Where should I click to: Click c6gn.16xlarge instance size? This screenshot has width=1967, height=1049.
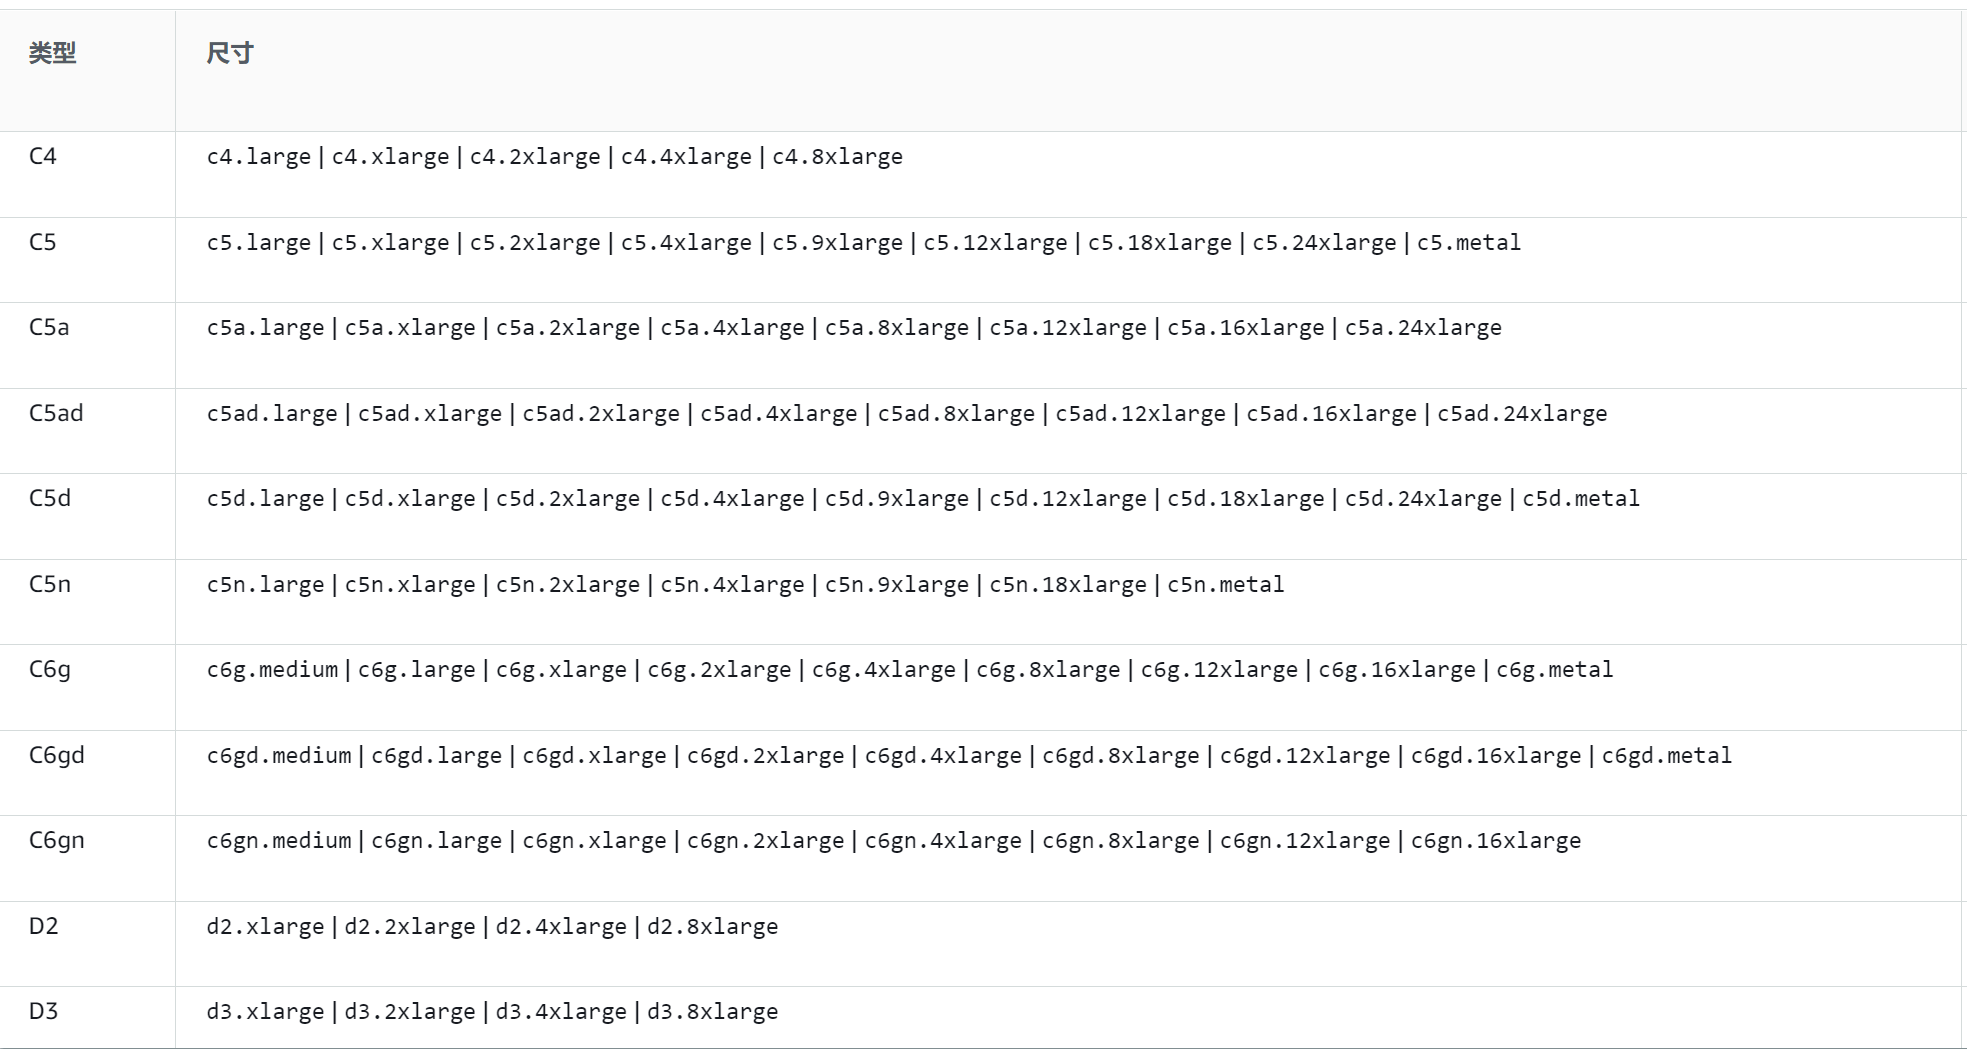point(1496,841)
